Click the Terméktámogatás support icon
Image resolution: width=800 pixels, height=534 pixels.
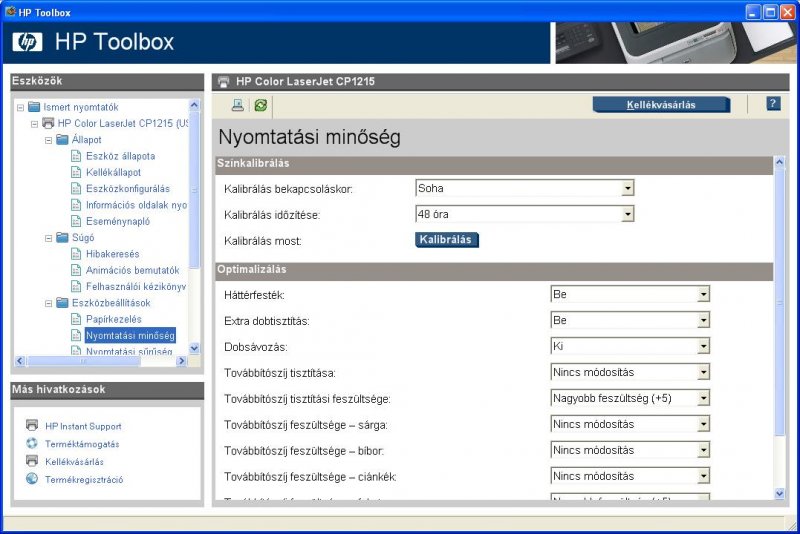[32, 443]
